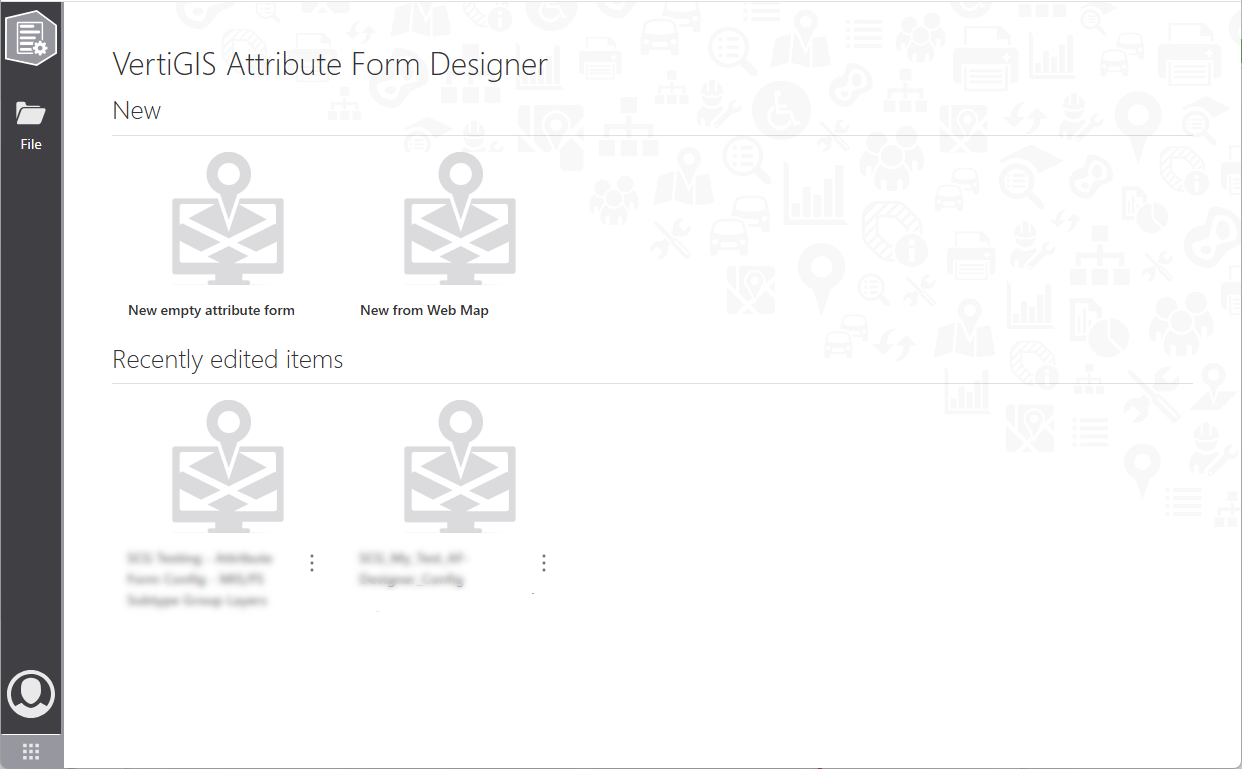Screen dimensions: 1242x769
Task: Expand the second recent item's three-dot menu
Action: [x=544, y=563]
